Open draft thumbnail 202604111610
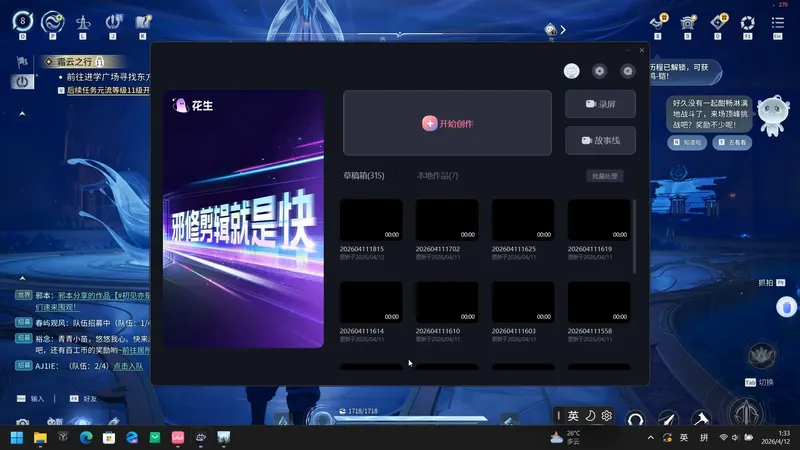Image resolution: width=800 pixels, height=450 pixels. 447,302
